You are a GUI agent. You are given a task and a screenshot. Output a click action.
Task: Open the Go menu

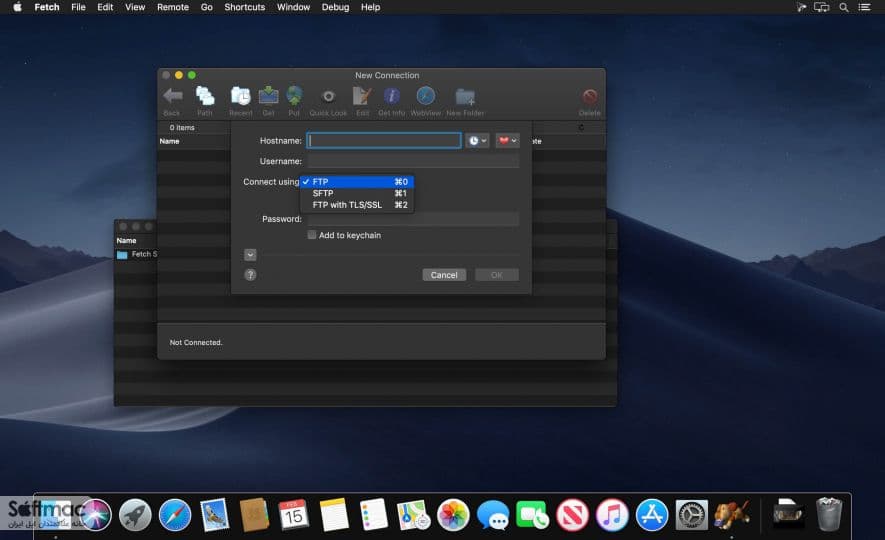[x=207, y=7]
